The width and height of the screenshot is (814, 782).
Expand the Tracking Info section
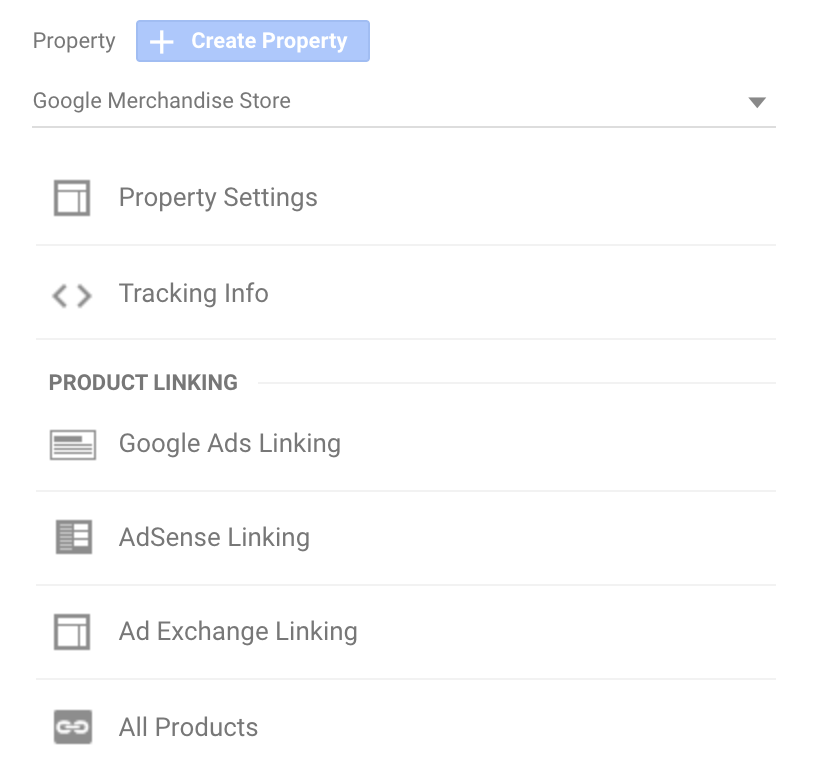193,294
